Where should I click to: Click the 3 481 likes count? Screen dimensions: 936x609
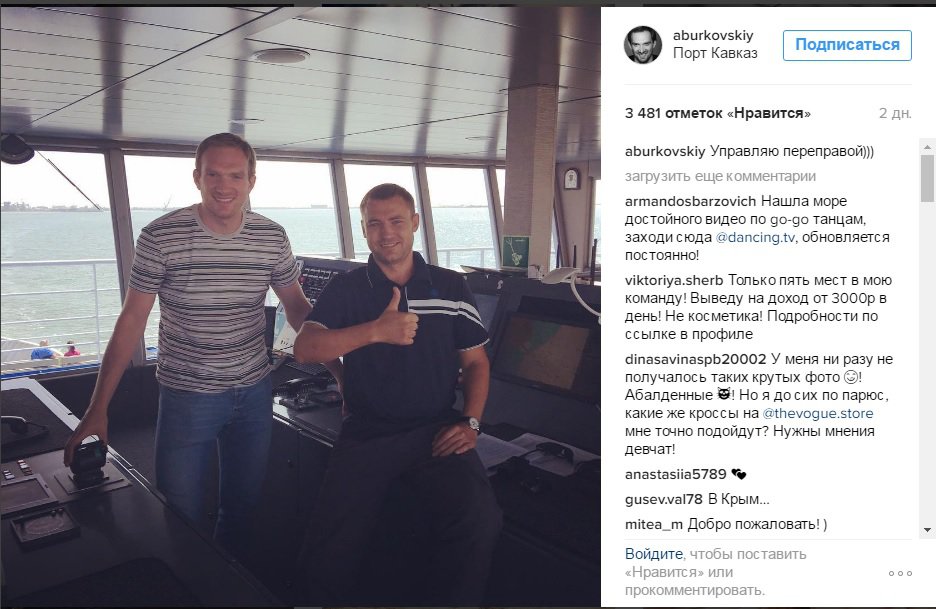pyautogui.click(x=718, y=113)
